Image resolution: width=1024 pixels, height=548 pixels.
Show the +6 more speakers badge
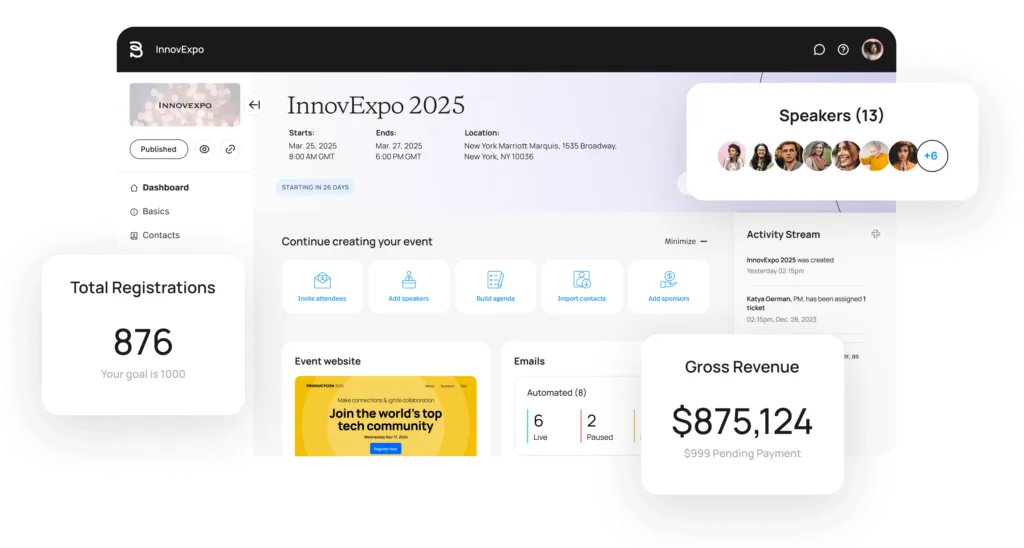(931, 156)
